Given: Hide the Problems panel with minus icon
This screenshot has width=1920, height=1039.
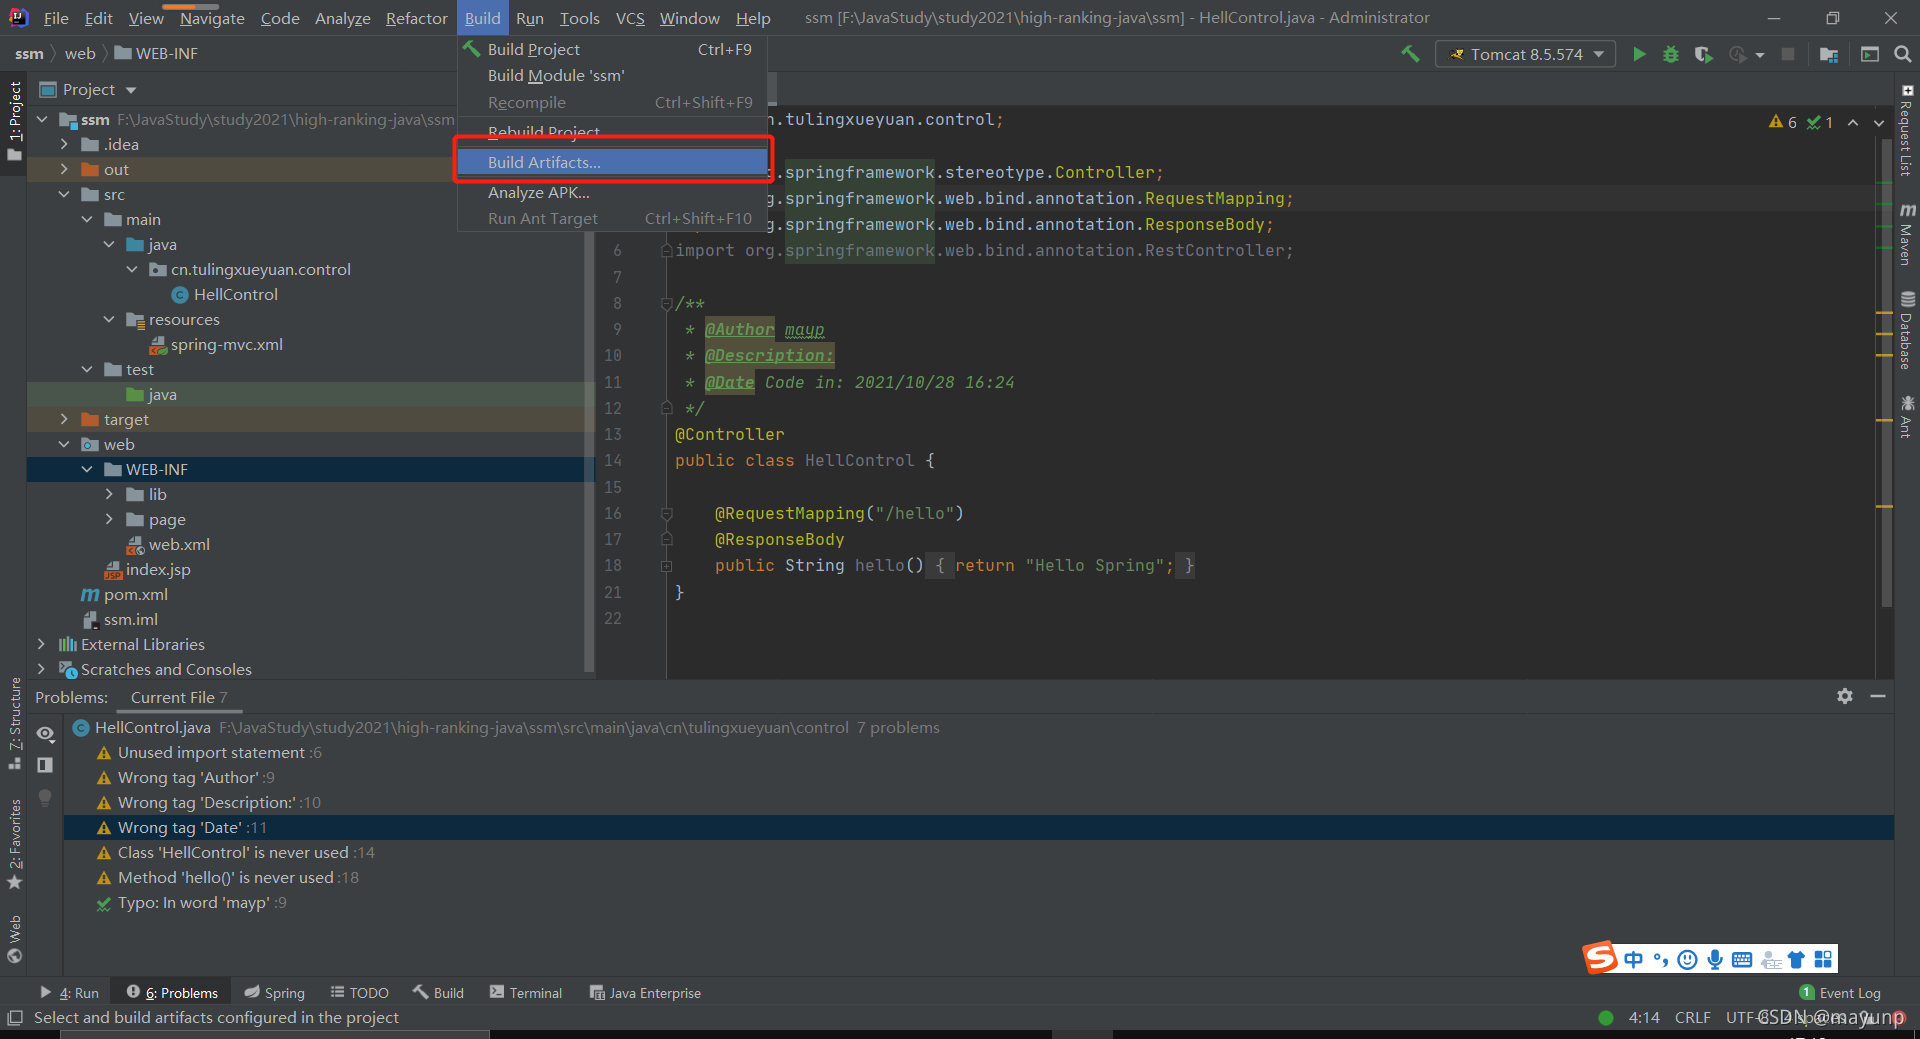Looking at the screenshot, I should 1878,696.
